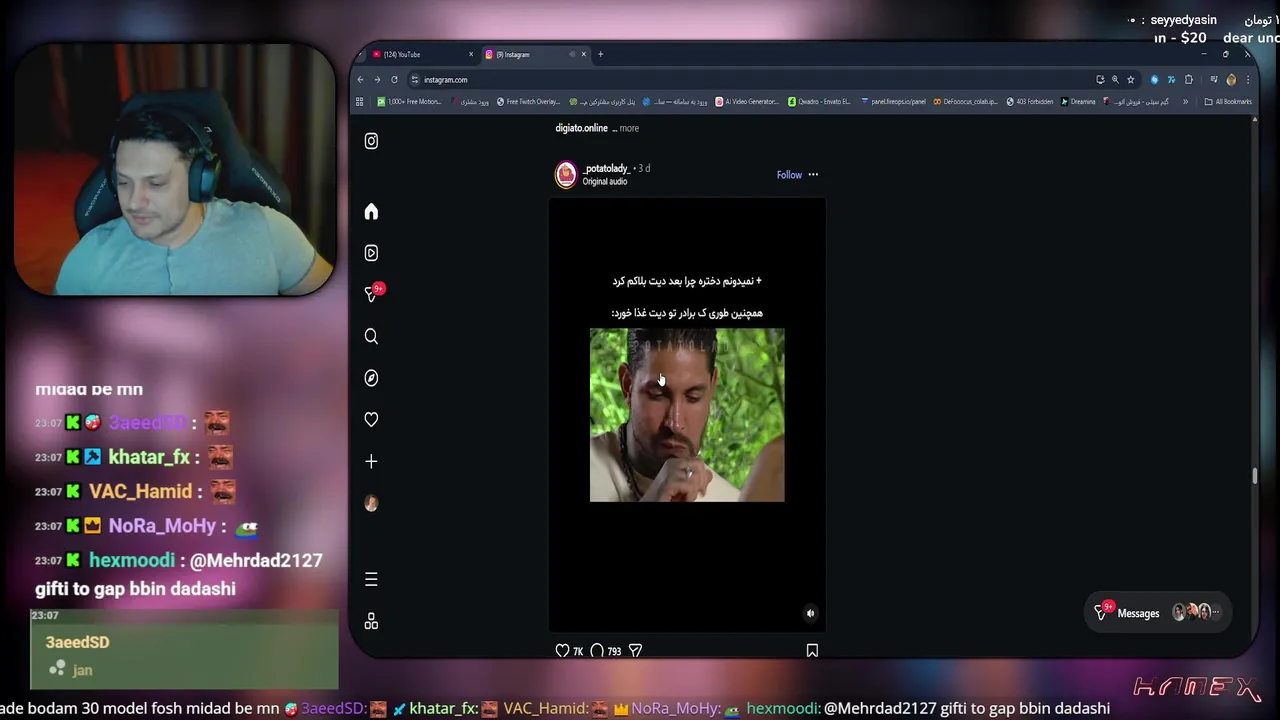Open Dreamina bookmark
Viewport: 1280px width, 720px height.
1078,101
